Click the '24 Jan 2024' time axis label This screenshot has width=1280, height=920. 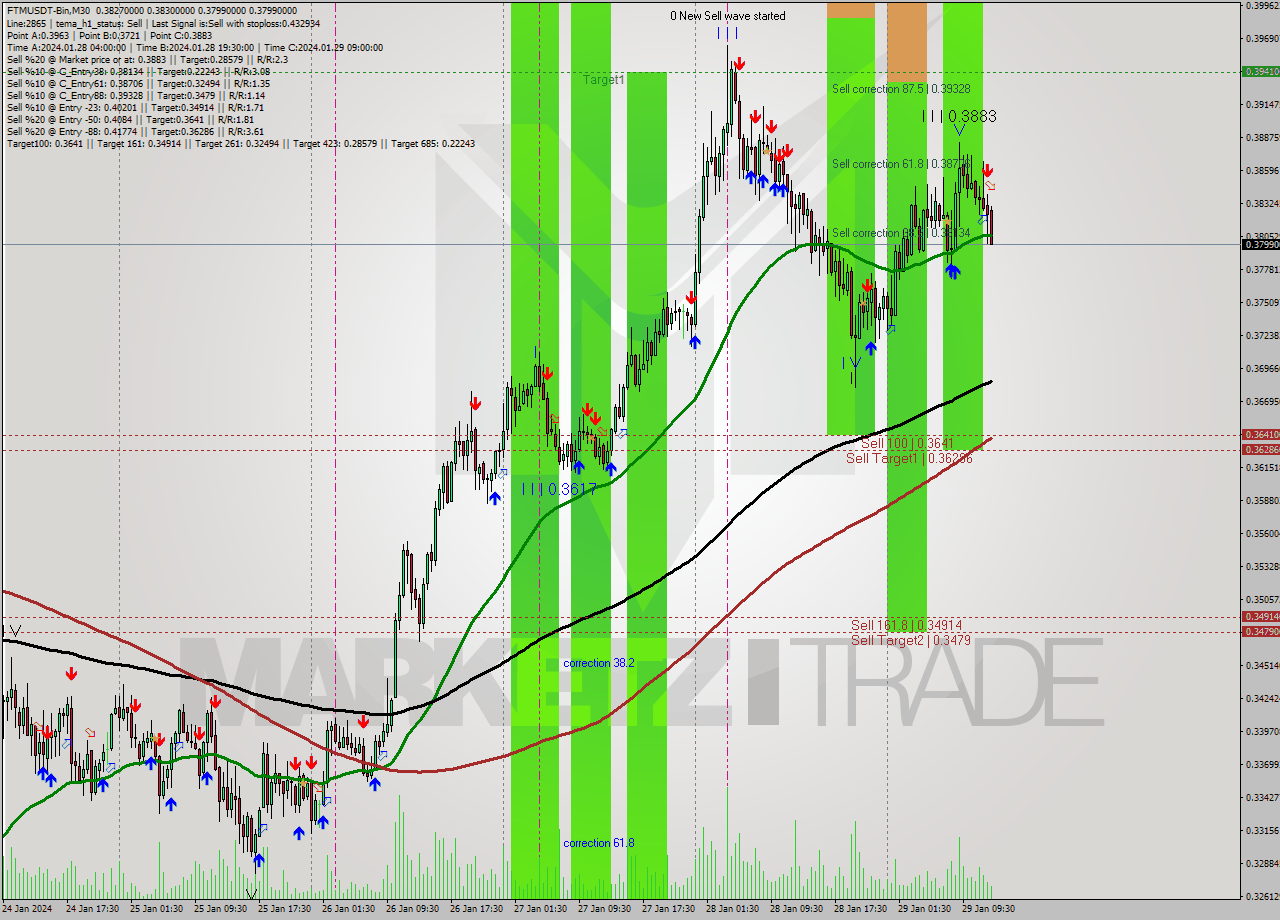click(29, 909)
